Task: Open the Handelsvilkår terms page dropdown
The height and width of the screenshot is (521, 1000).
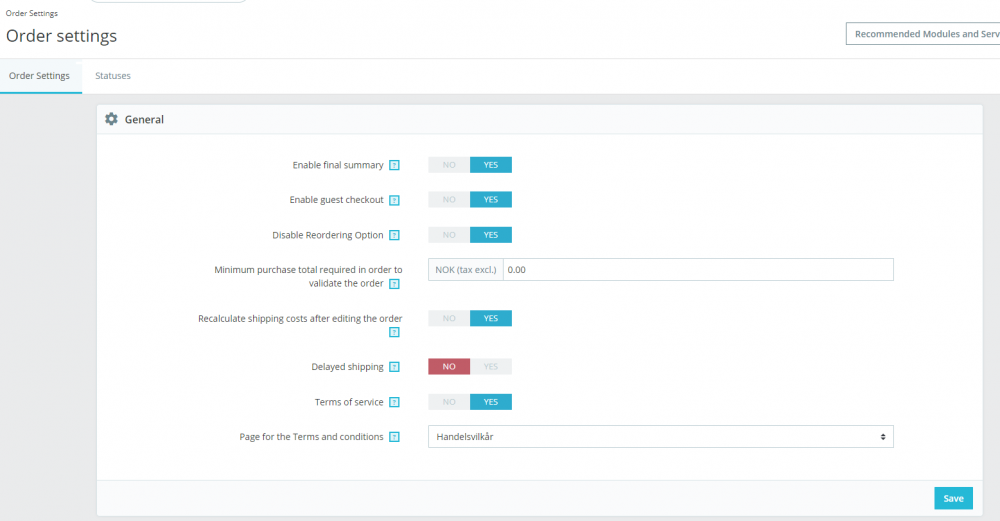Action: pyautogui.click(x=661, y=437)
